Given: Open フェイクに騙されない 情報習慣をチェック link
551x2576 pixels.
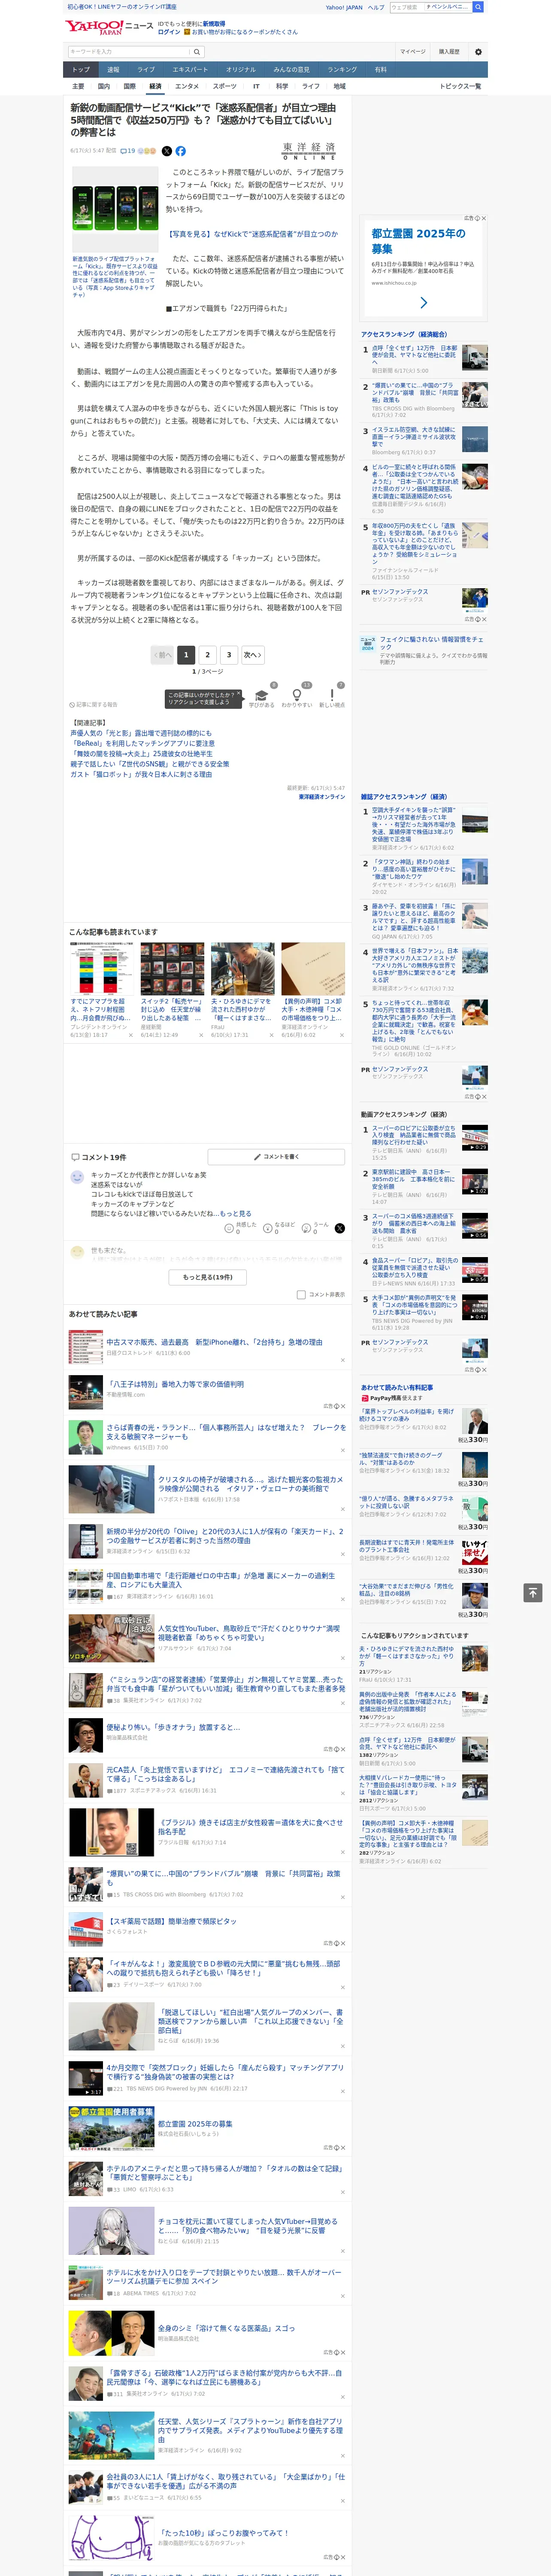Looking at the screenshot, I should coord(431,643).
